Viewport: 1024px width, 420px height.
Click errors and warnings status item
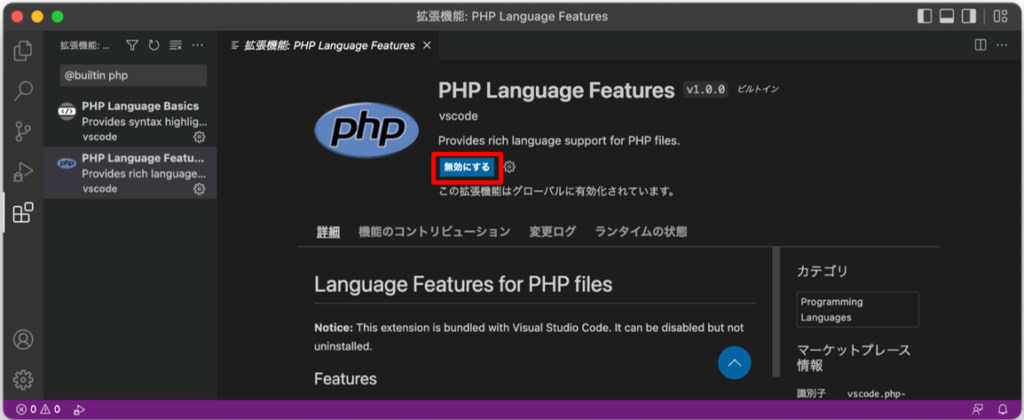(38, 410)
